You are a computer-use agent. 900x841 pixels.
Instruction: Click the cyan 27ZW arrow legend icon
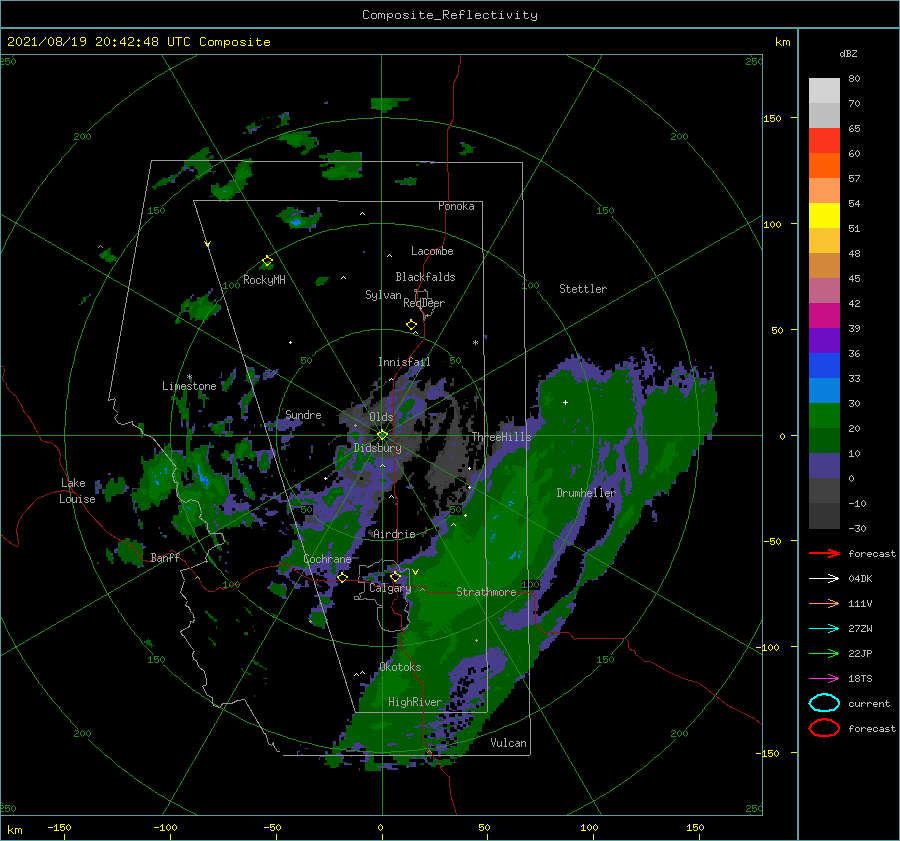pyautogui.click(x=824, y=629)
